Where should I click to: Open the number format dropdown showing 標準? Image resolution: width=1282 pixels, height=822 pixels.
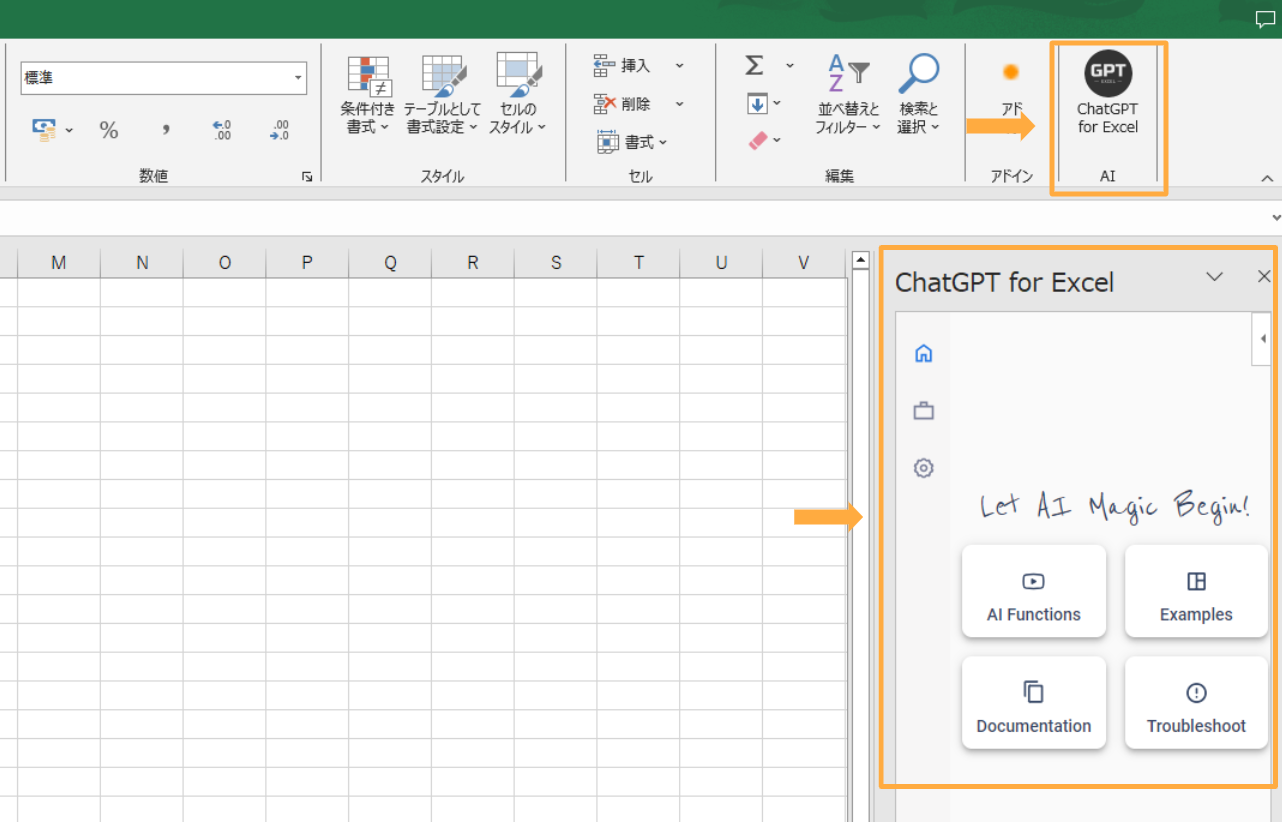click(296, 78)
